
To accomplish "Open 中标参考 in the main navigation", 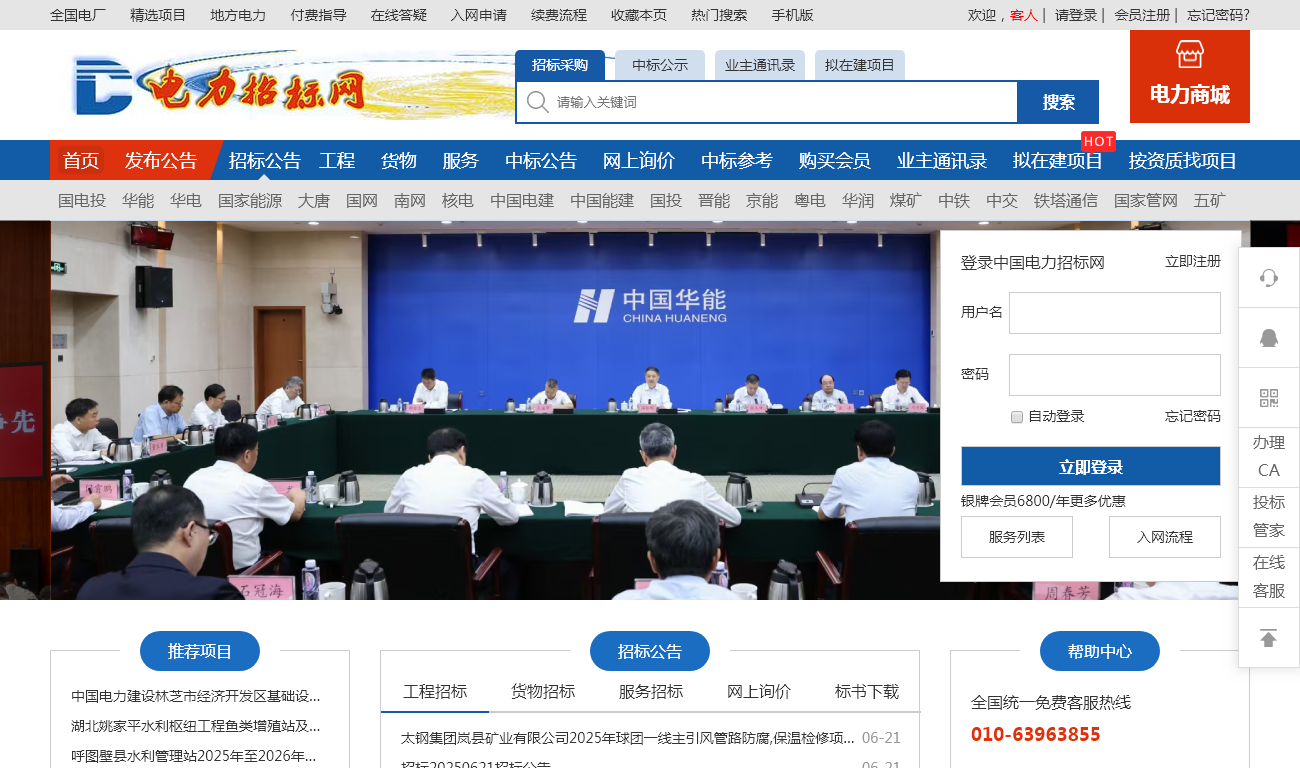I will point(737,160).
